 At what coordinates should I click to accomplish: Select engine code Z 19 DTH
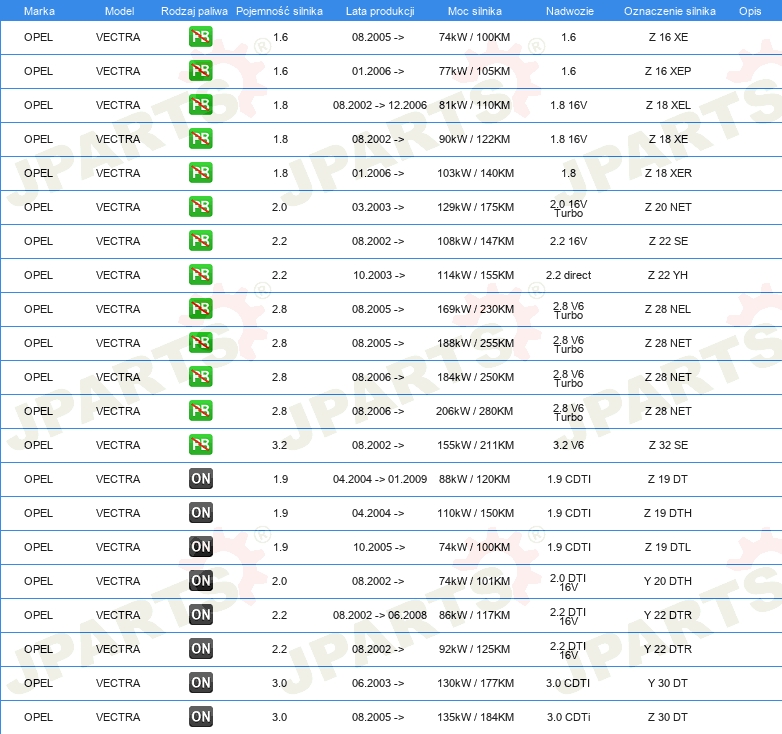click(668, 513)
